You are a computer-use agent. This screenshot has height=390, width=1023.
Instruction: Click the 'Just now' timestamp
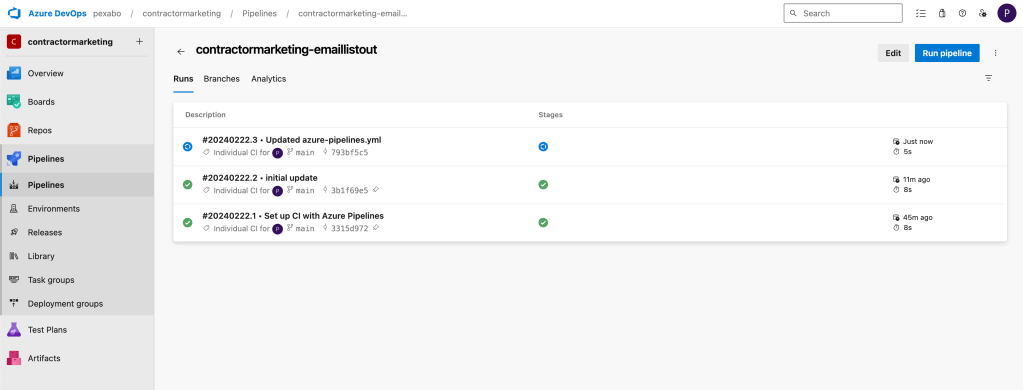point(917,141)
